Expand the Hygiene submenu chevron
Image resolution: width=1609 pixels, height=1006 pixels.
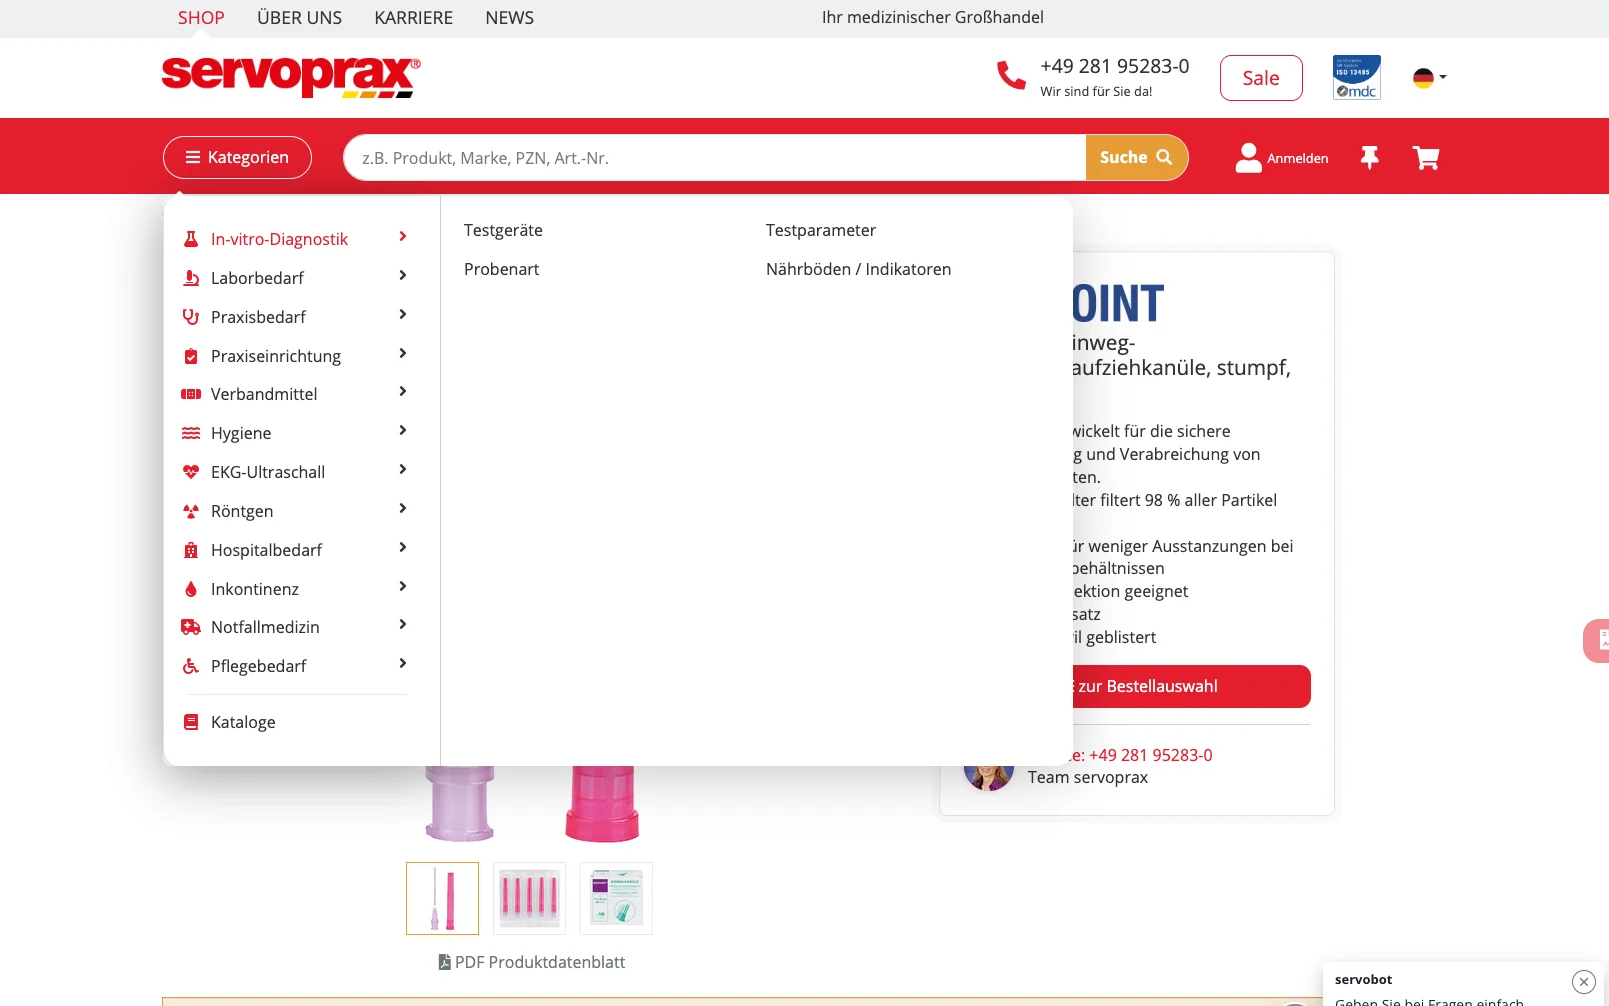(x=403, y=431)
